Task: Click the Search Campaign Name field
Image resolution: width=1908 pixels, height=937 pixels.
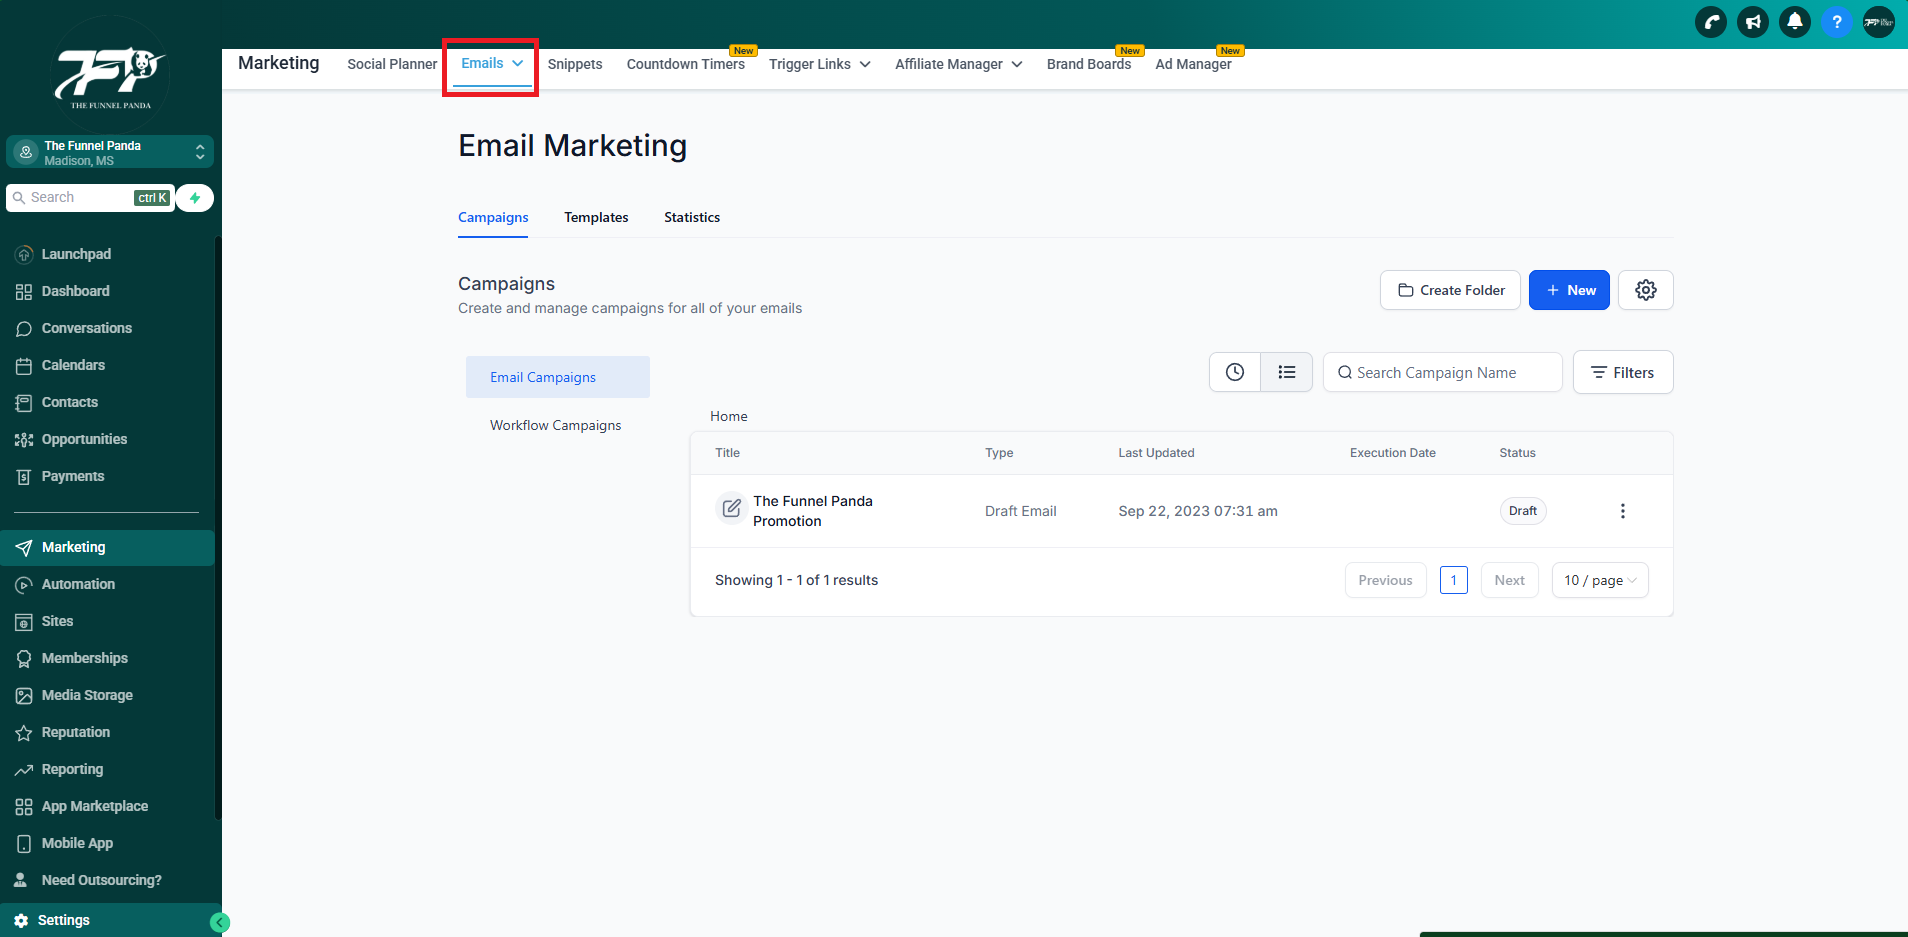Action: (1442, 372)
